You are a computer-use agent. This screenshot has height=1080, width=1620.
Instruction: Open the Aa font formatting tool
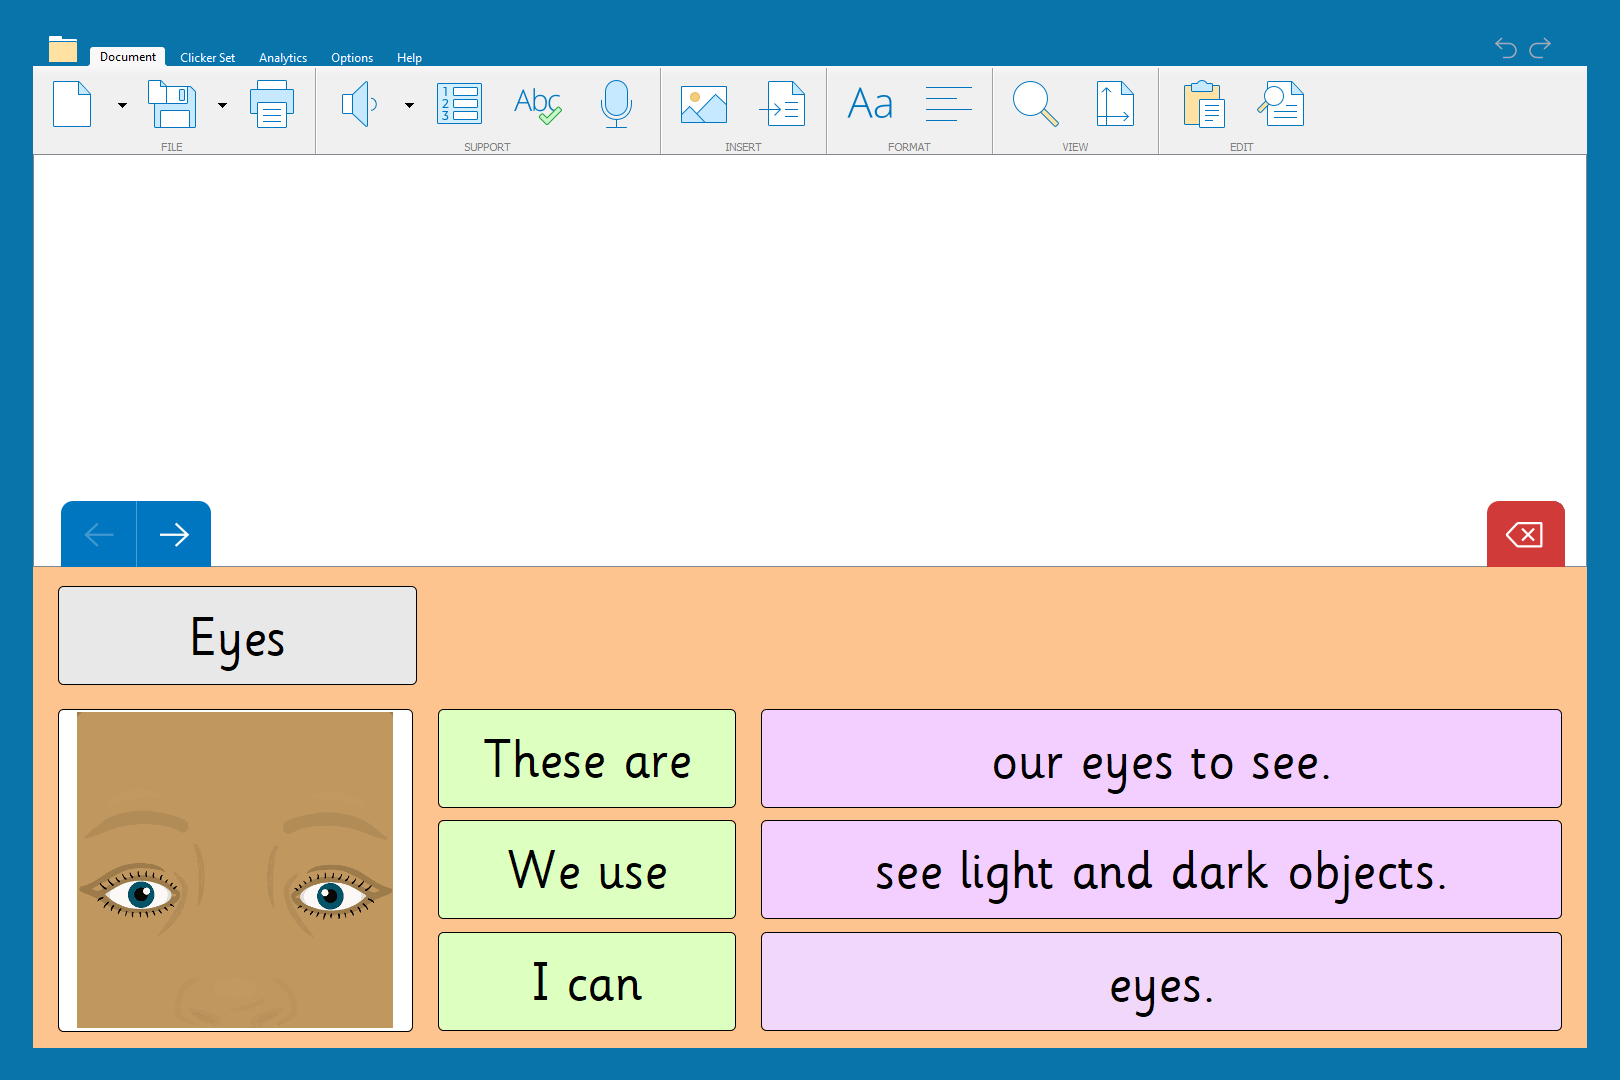point(870,104)
